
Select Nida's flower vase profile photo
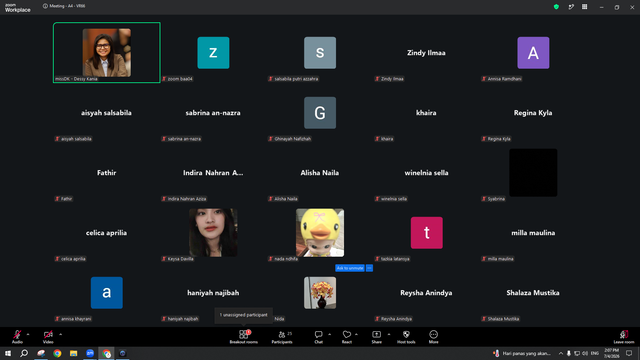pyautogui.click(x=320, y=293)
